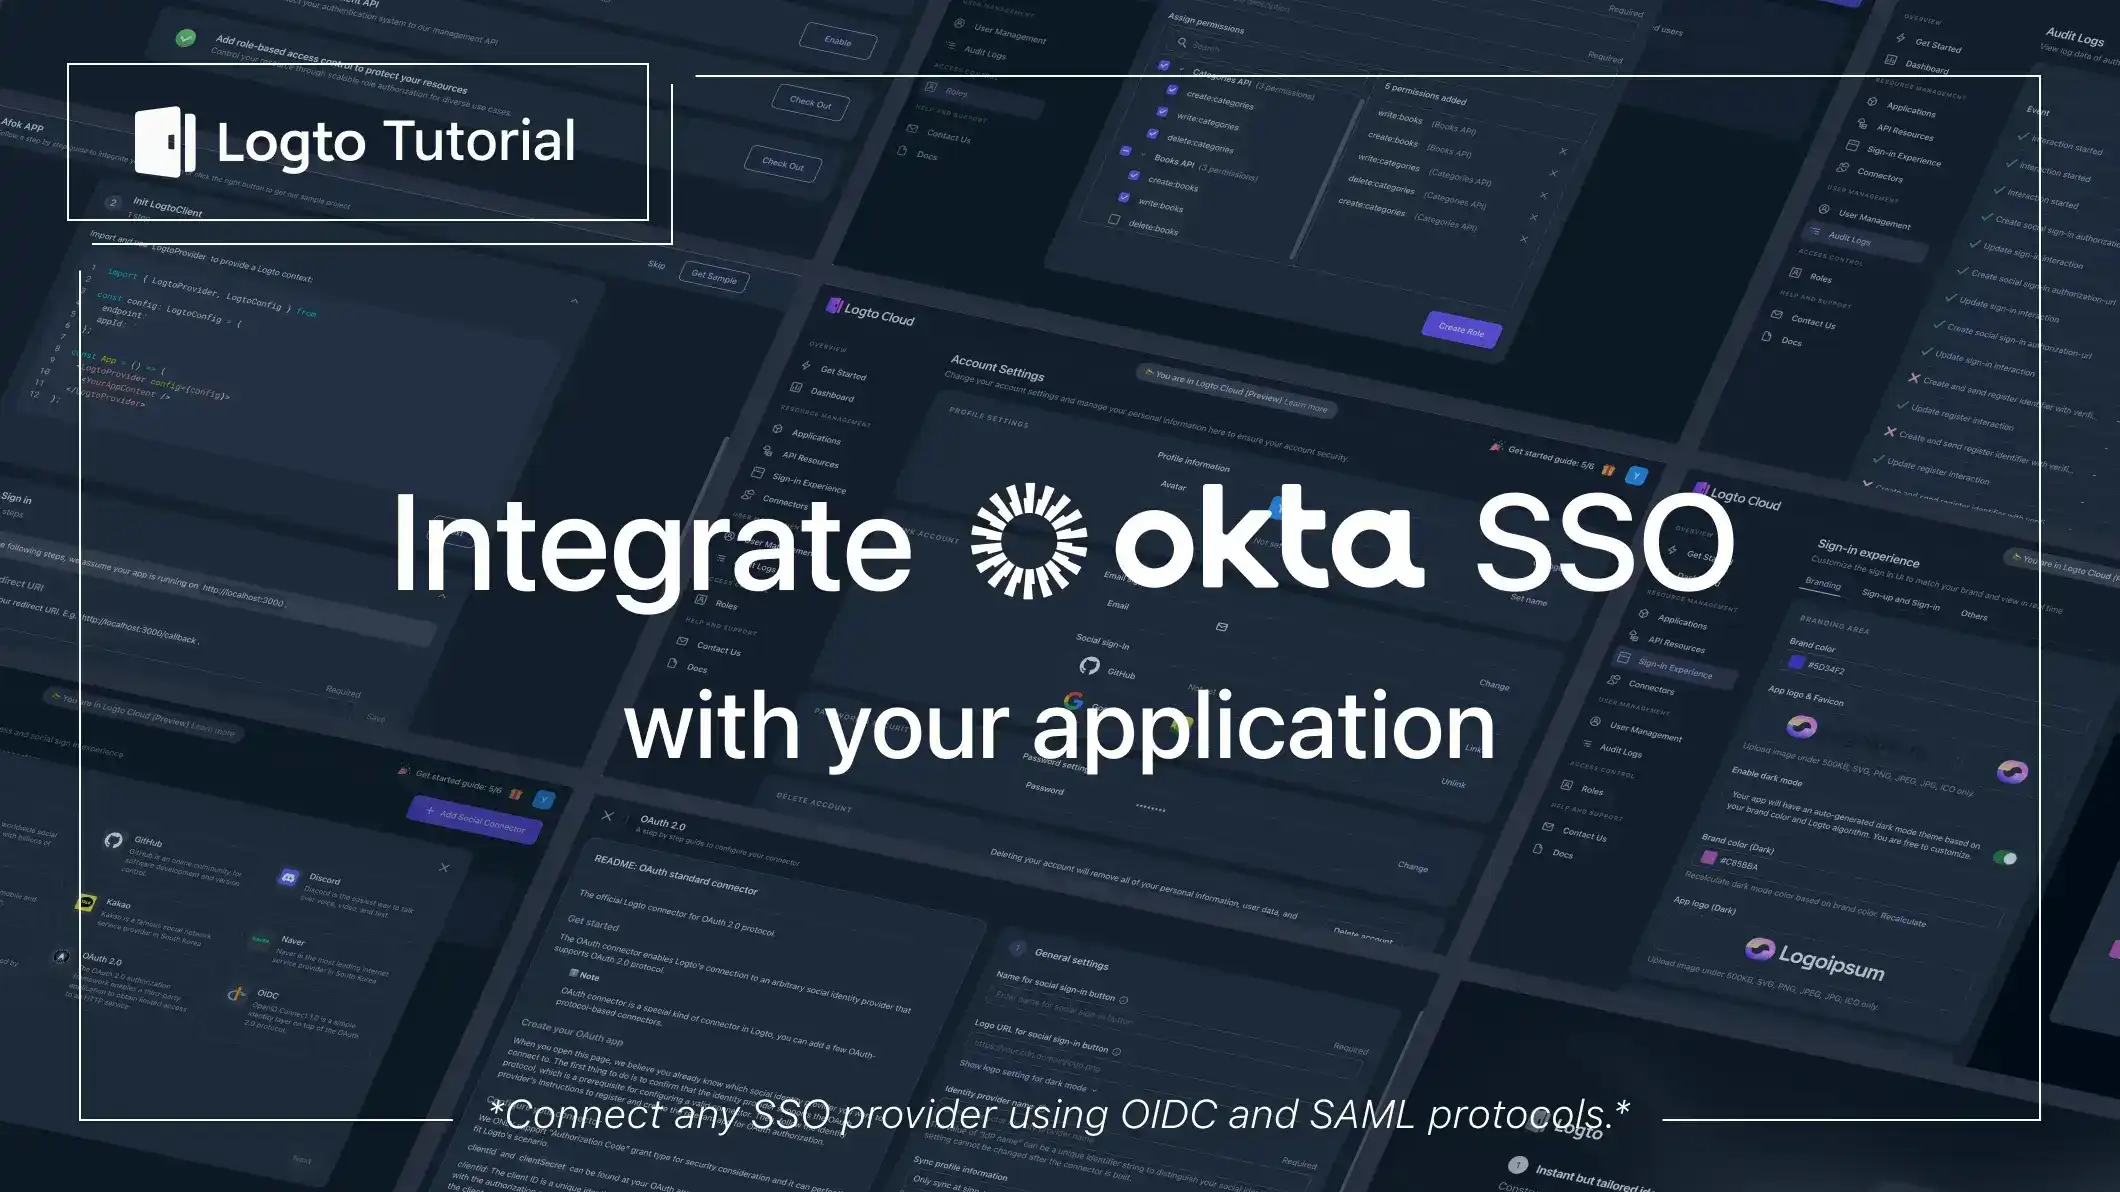Image resolution: width=2120 pixels, height=1192 pixels.
Task: Click the Connectors sidebar icon
Action: pos(1614,678)
